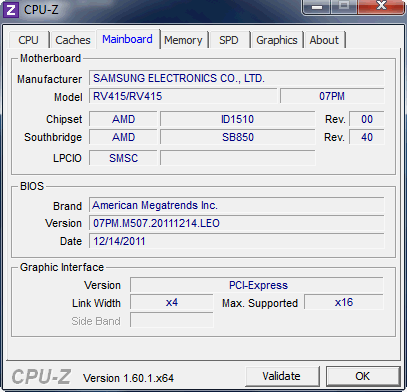Select the Model field RV415/RV415
Screen dimensions: 407x392
[183, 96]
